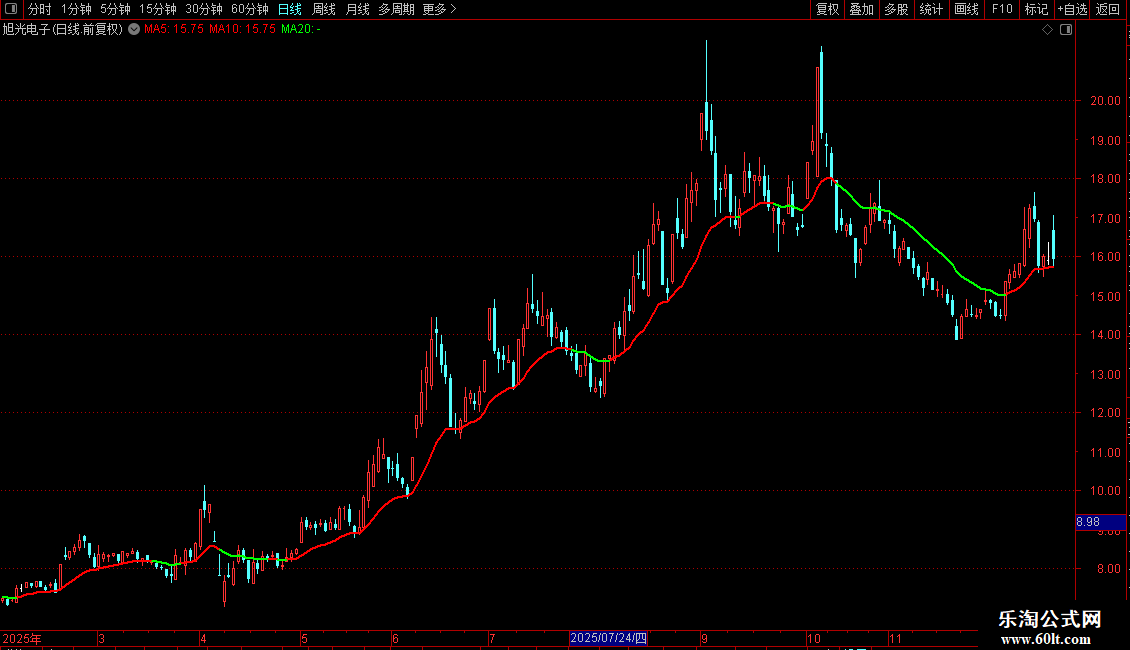Image resolution: width=1130 pixels, height=650 pixels.
Task: Click month 6 on the time axis
Action: 395,638
